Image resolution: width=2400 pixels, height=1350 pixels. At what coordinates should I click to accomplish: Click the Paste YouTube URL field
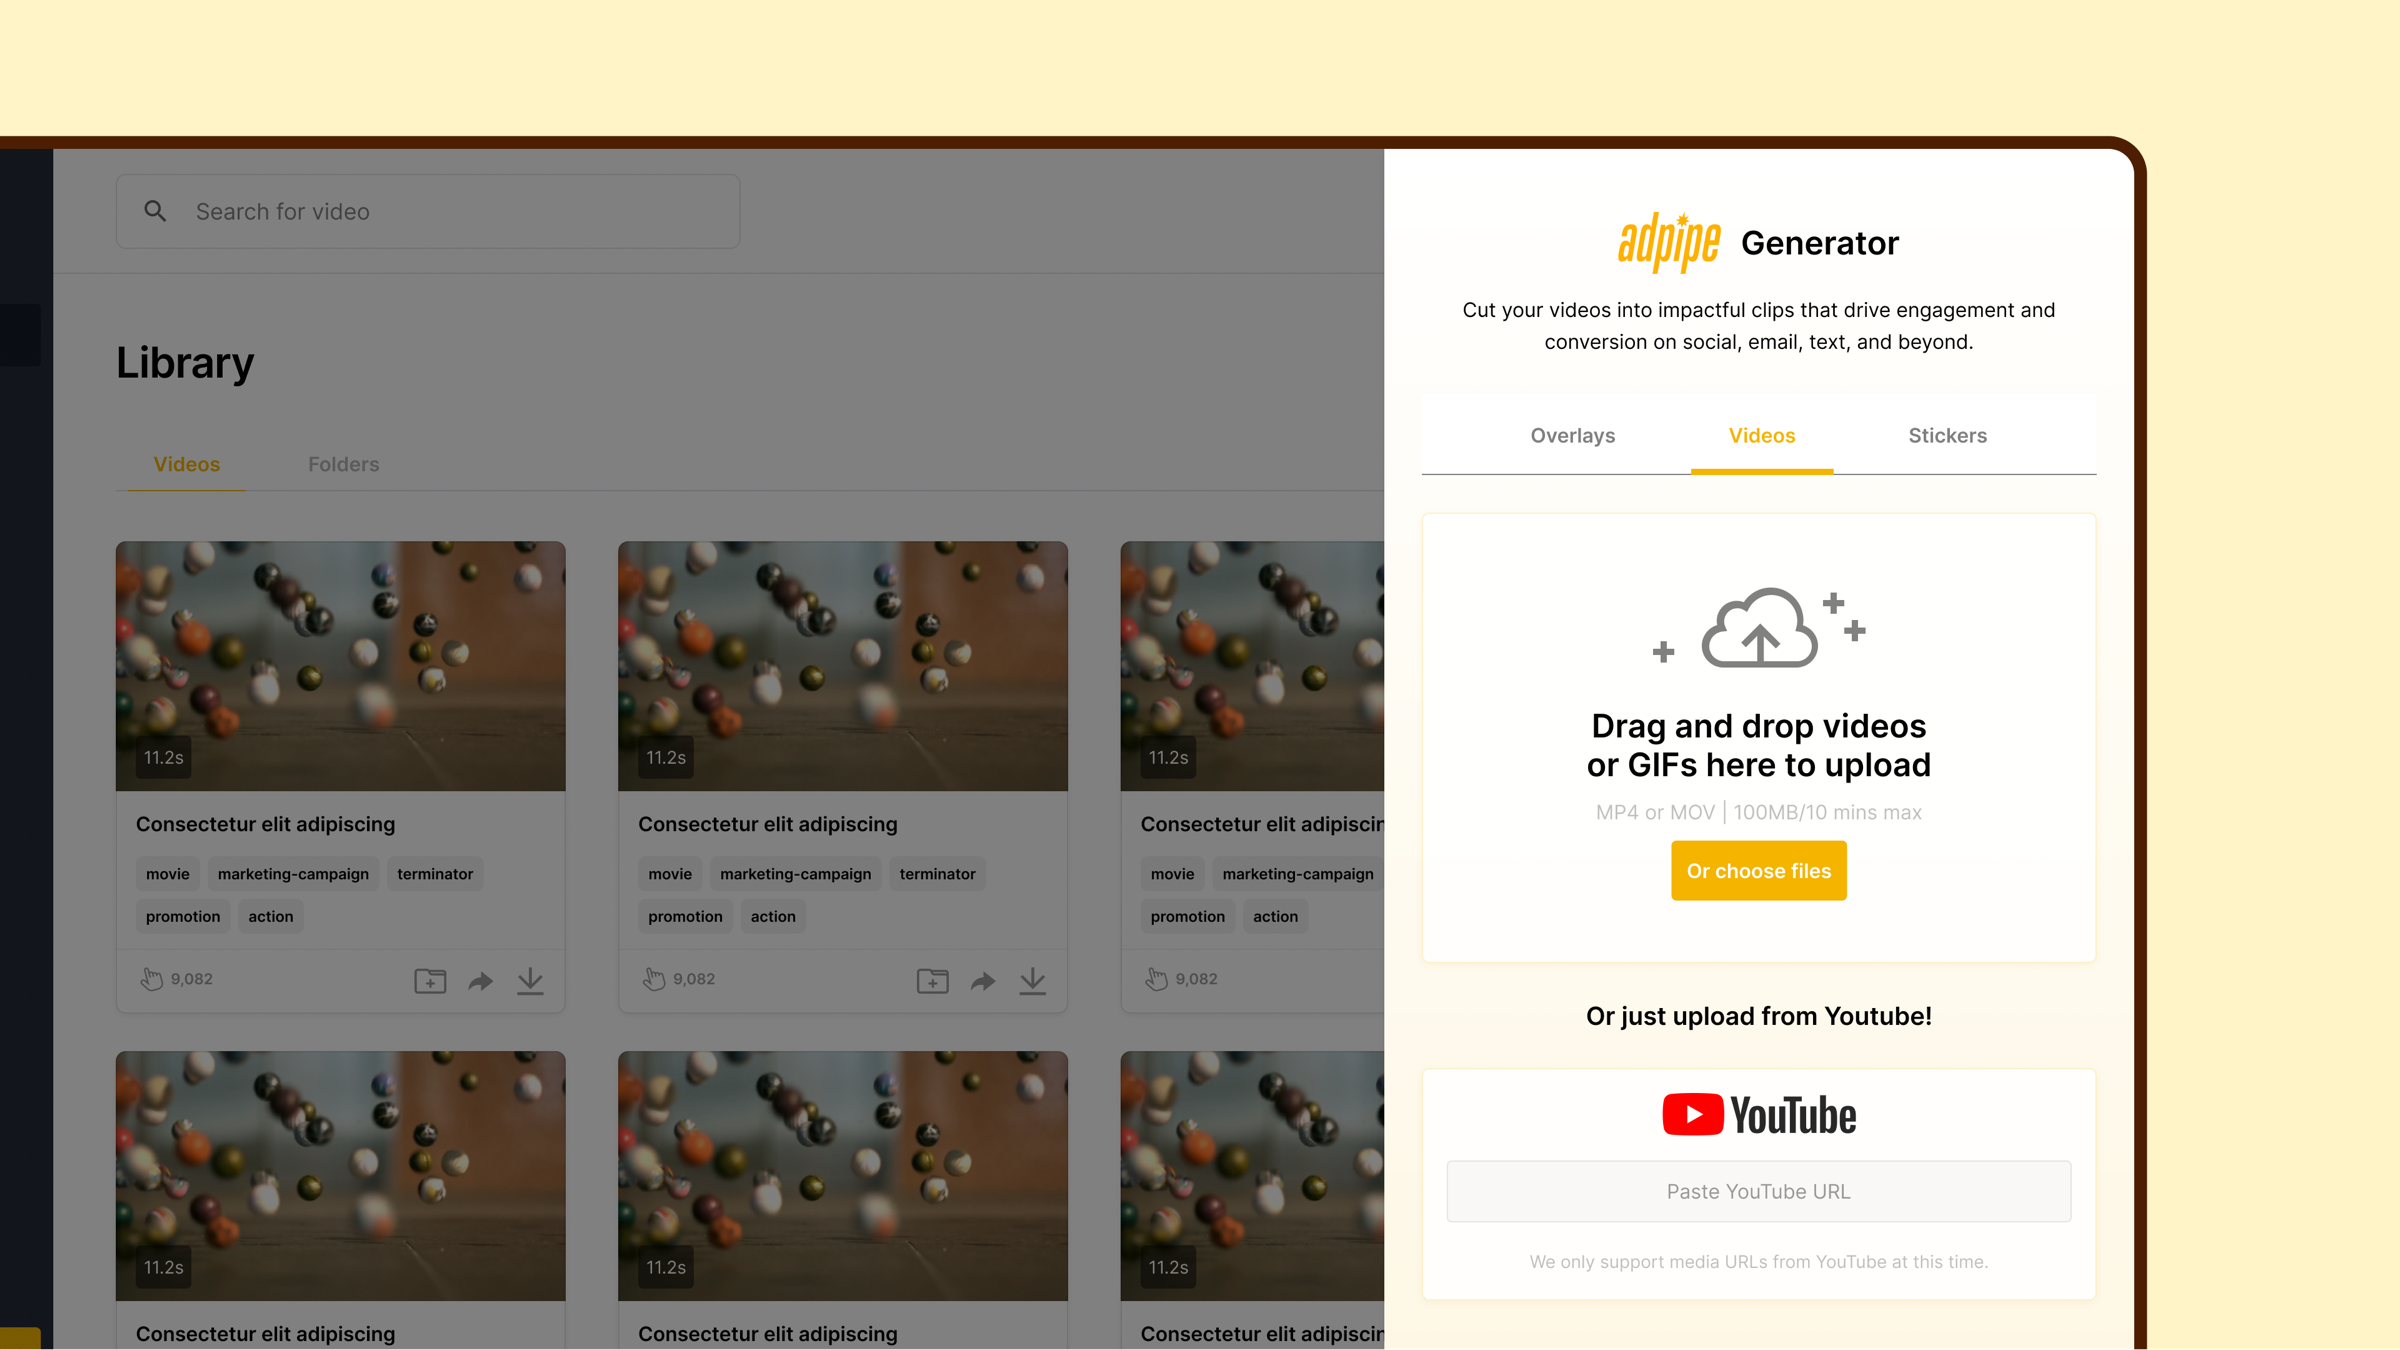[1758, 1191]
